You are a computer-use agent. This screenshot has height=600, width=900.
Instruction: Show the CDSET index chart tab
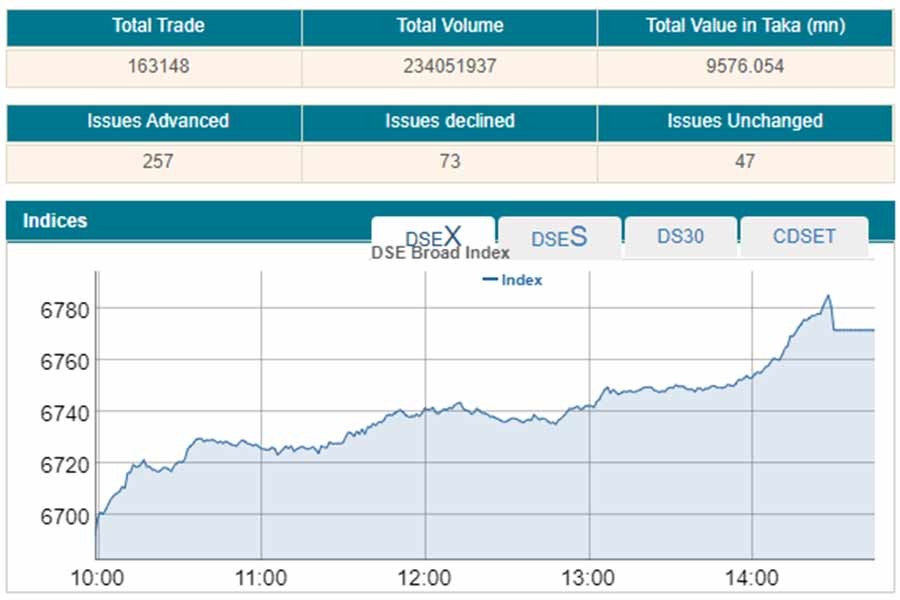[804, 237]
